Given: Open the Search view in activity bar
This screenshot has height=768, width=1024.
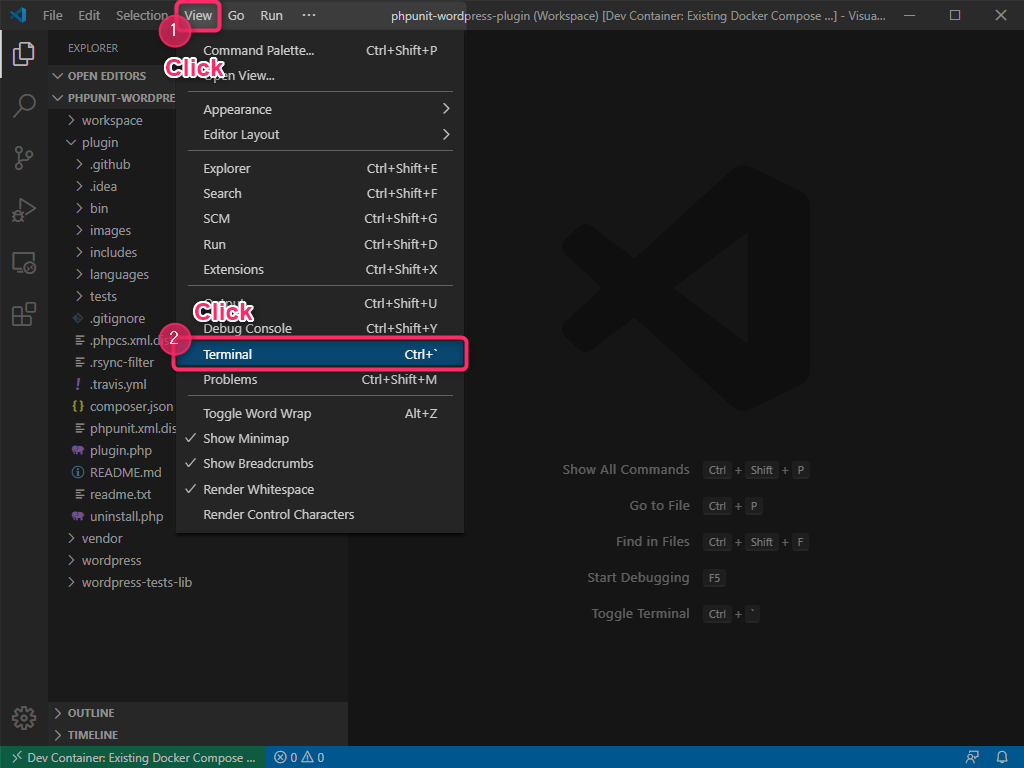Looking at the screenshot, I should 24,106.
